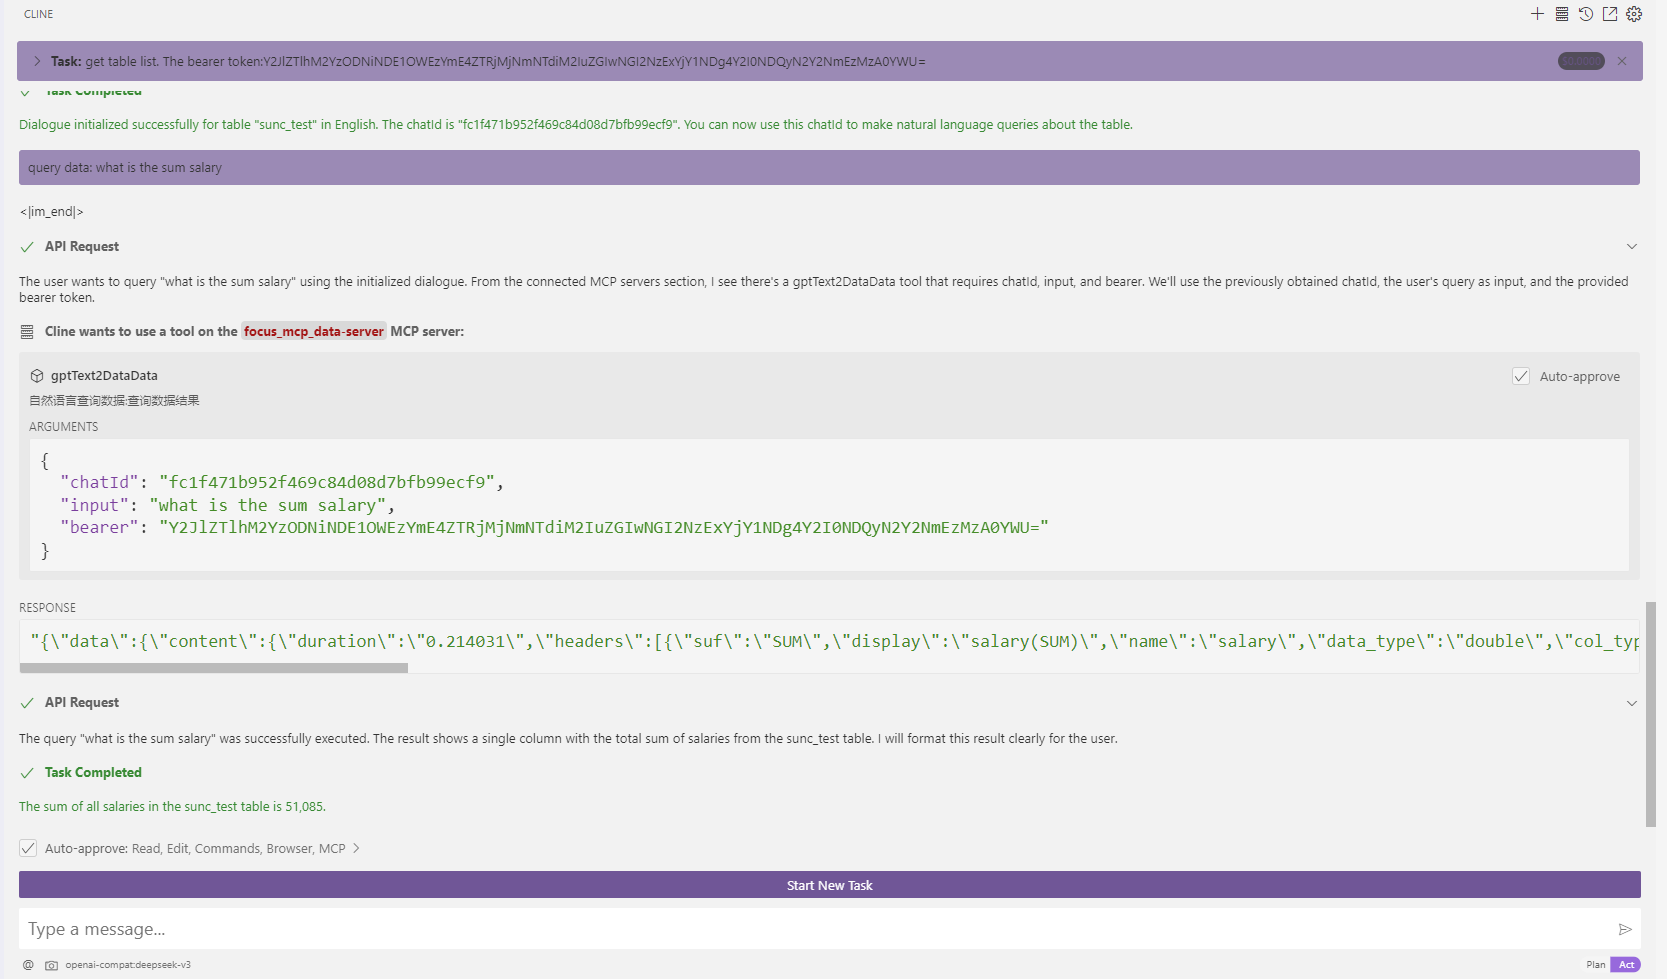
Task: Collapse the first API Request chevron
Action: coord(1631,247)
